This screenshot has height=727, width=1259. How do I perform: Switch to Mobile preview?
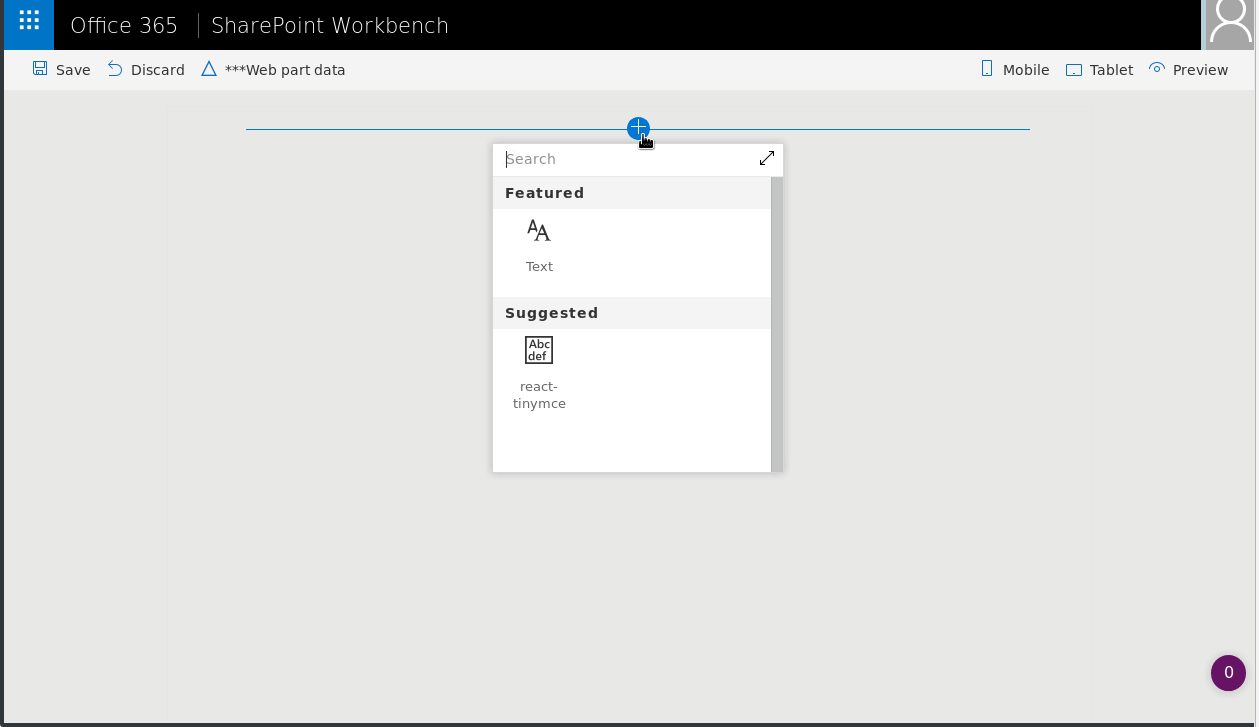pos(1015,70)
